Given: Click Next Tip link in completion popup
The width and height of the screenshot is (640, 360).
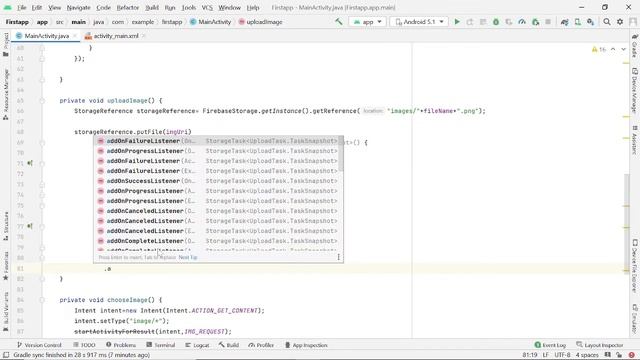Looking at the screenshot, I should point(188,258).
